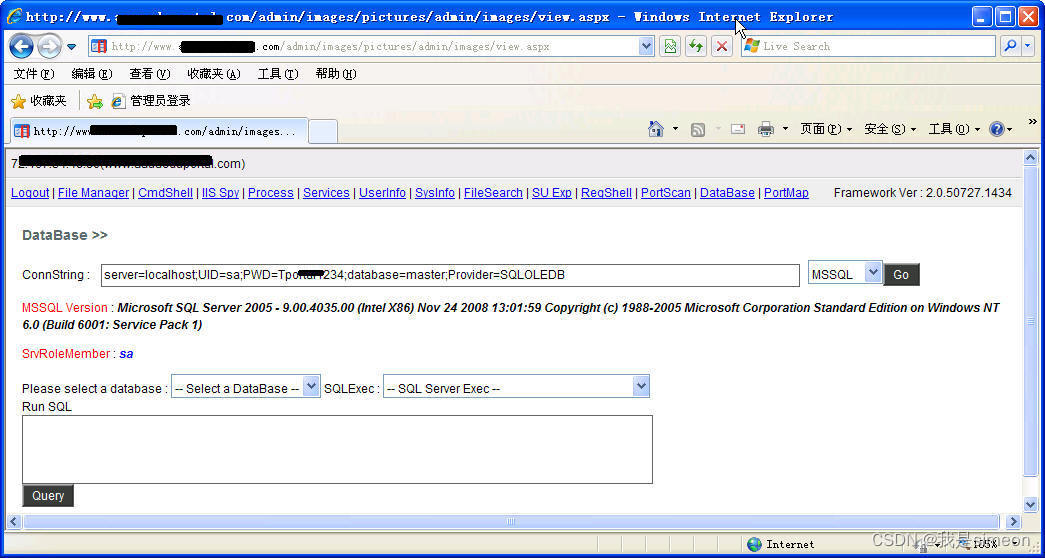Open the CmdShell link
The width and height of the screenshot is (1045, 558).
tap(165, 193)
